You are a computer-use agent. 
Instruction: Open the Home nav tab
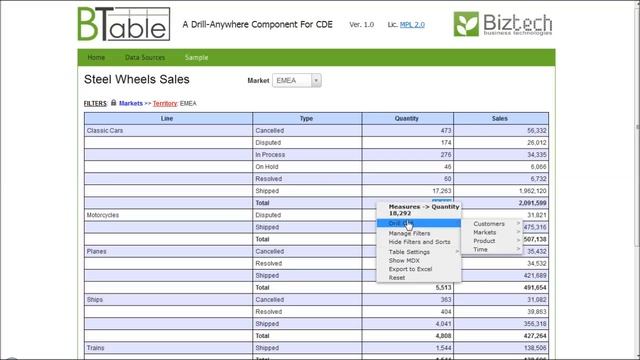click(x=96, y=58)
